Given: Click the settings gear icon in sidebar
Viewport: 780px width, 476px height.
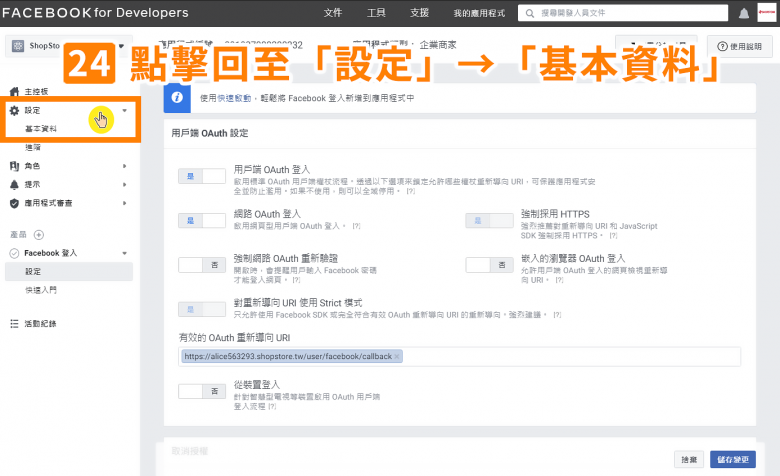Looking at the screenshot, I should click(x=14, y=110).
